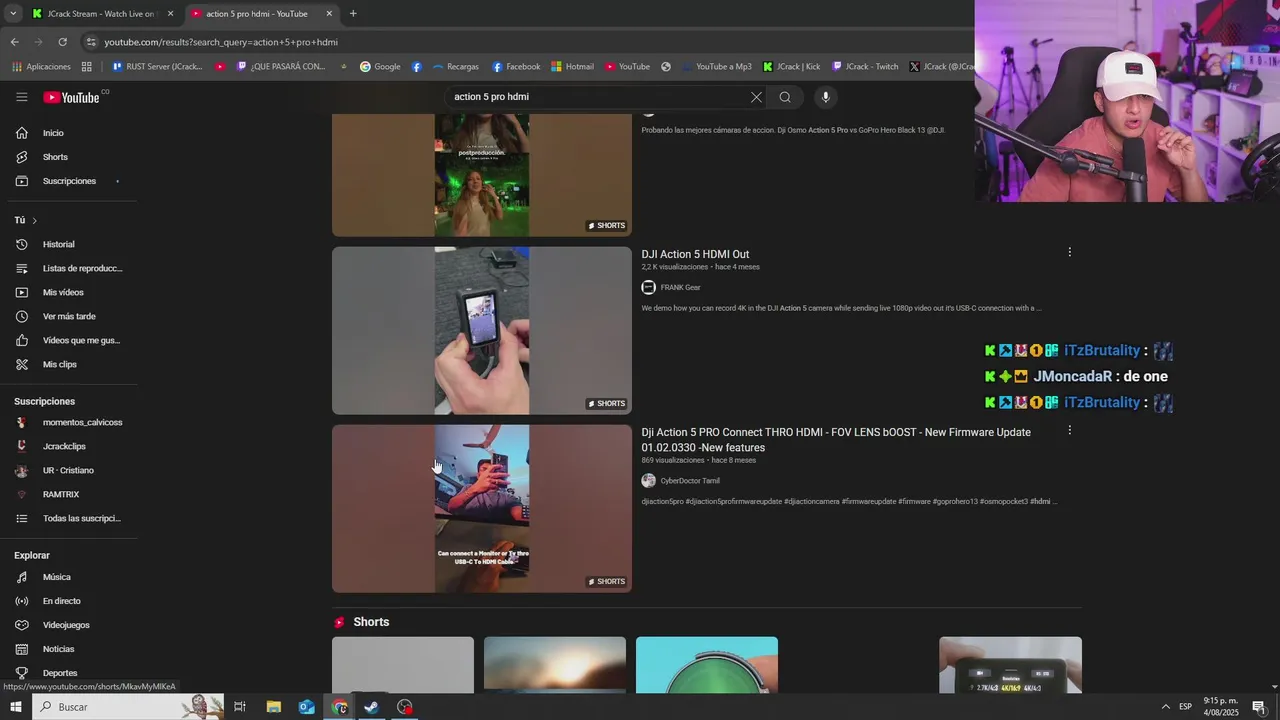
Task: Click the YouTube logo
Action: (71, 97)
